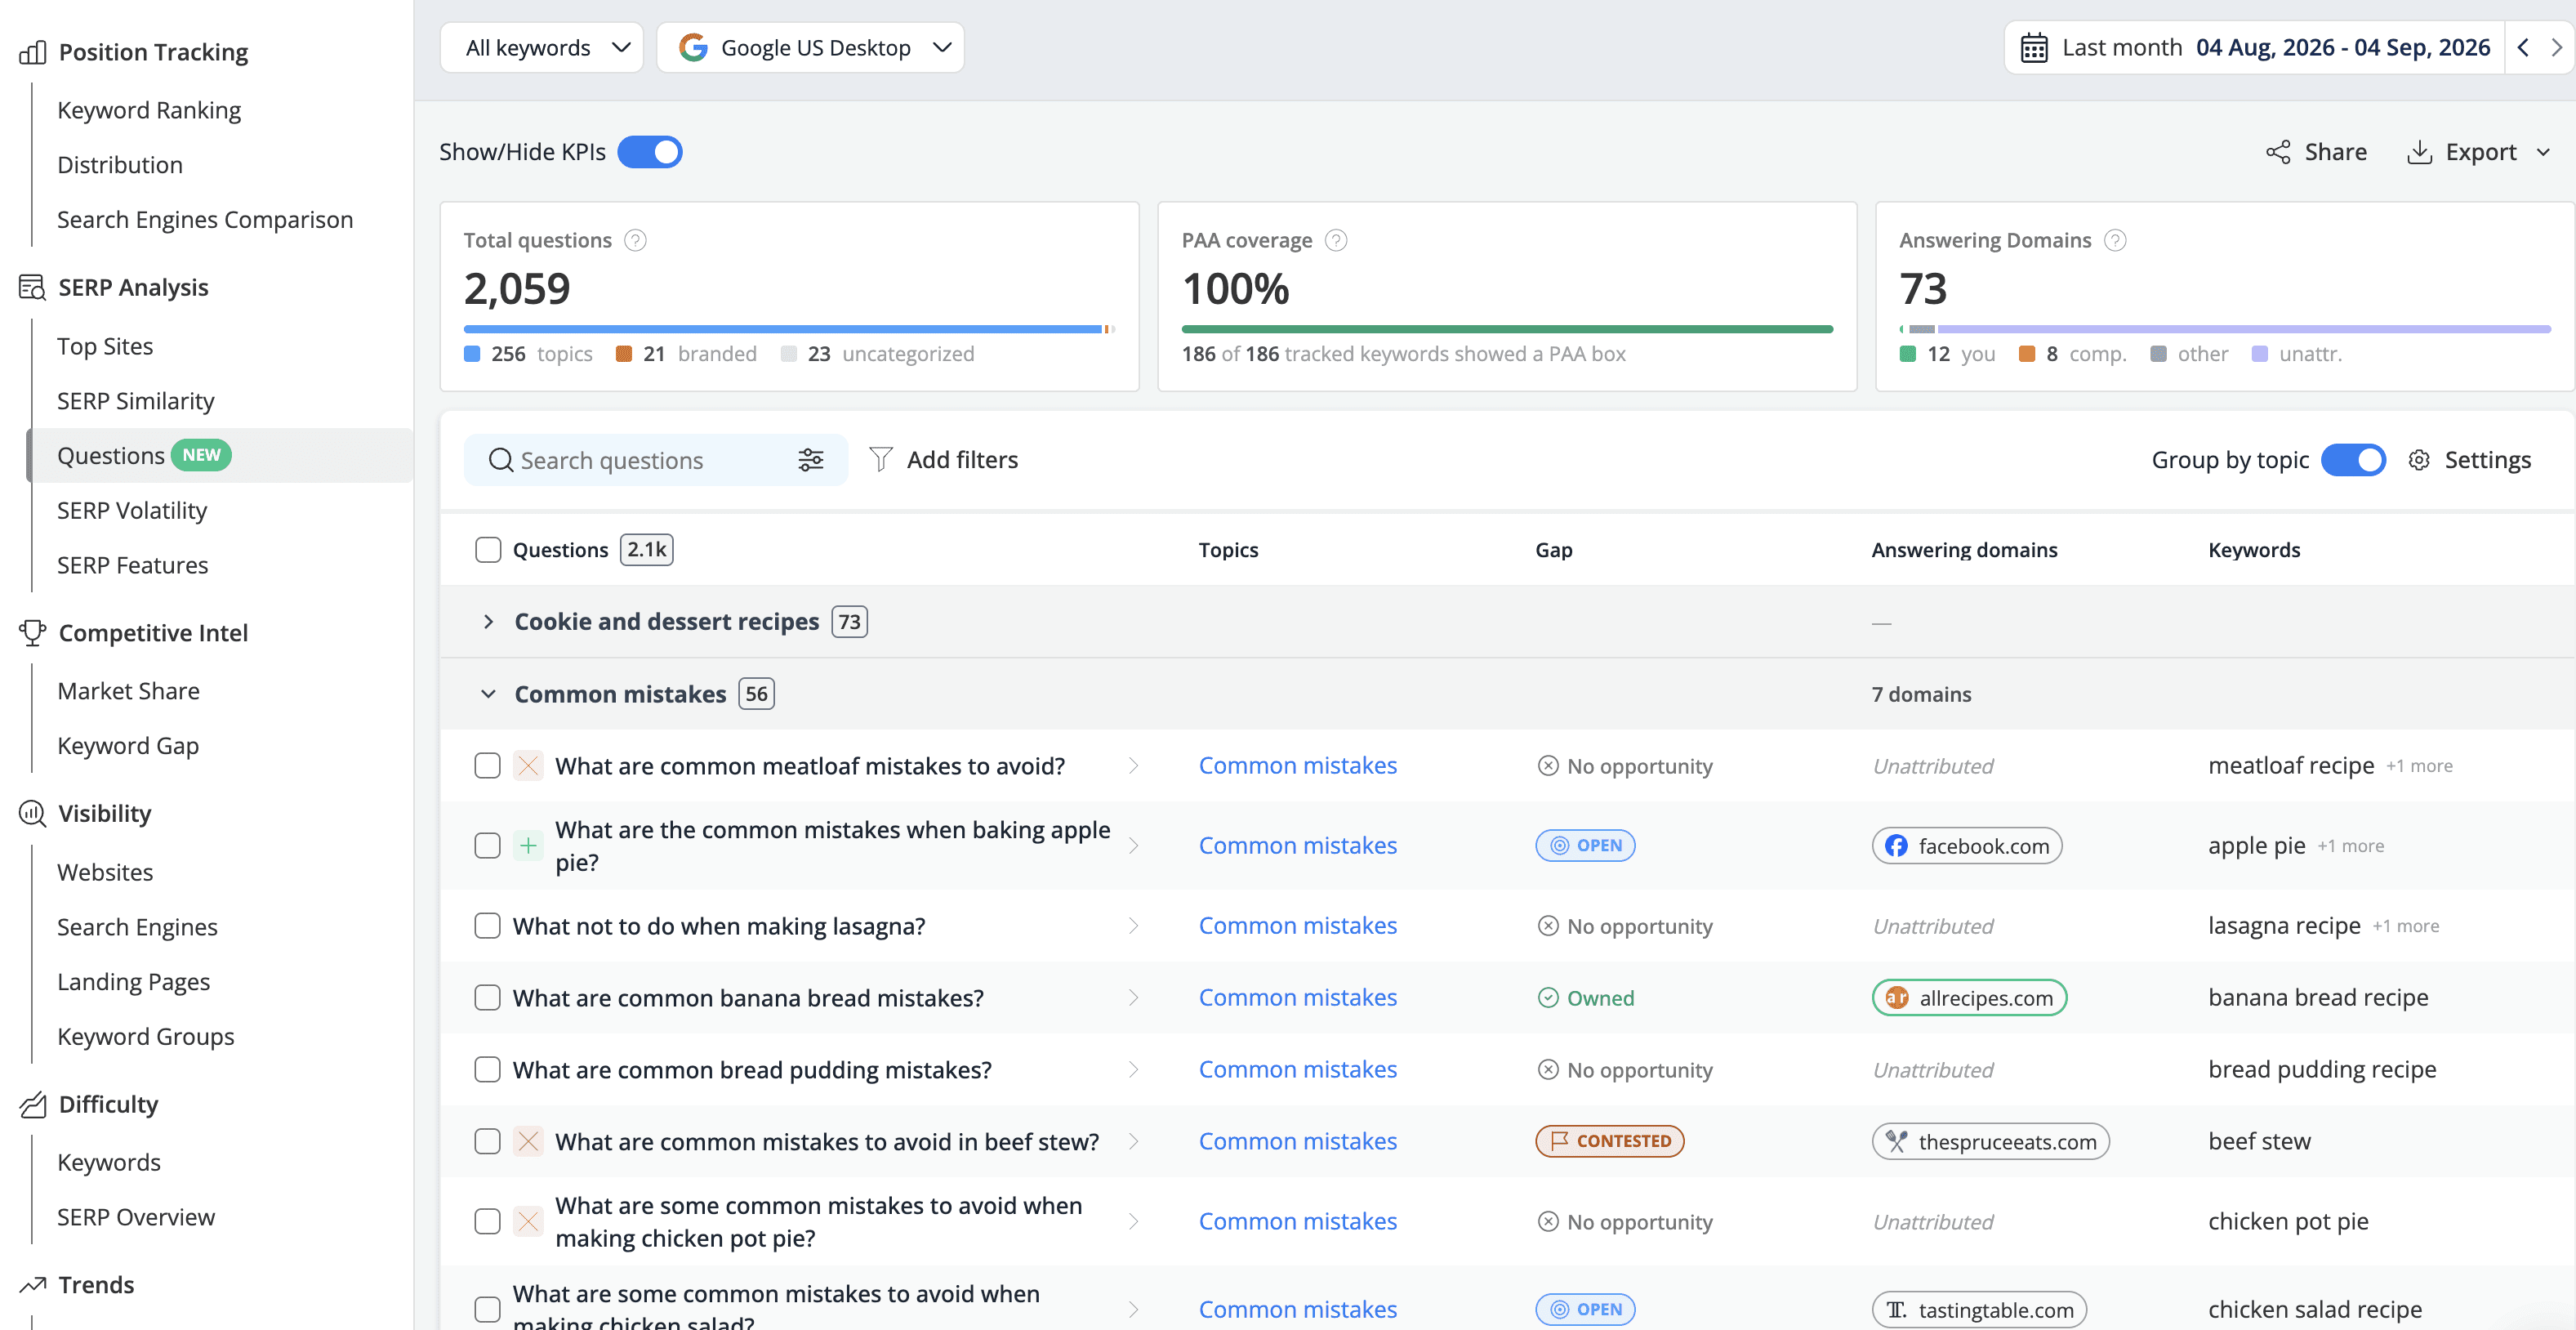Image resolution: width=2576 pixels, height=1330 pixels.
Task: Click the calendar icon next to Last month
Action: (2034, 48)
